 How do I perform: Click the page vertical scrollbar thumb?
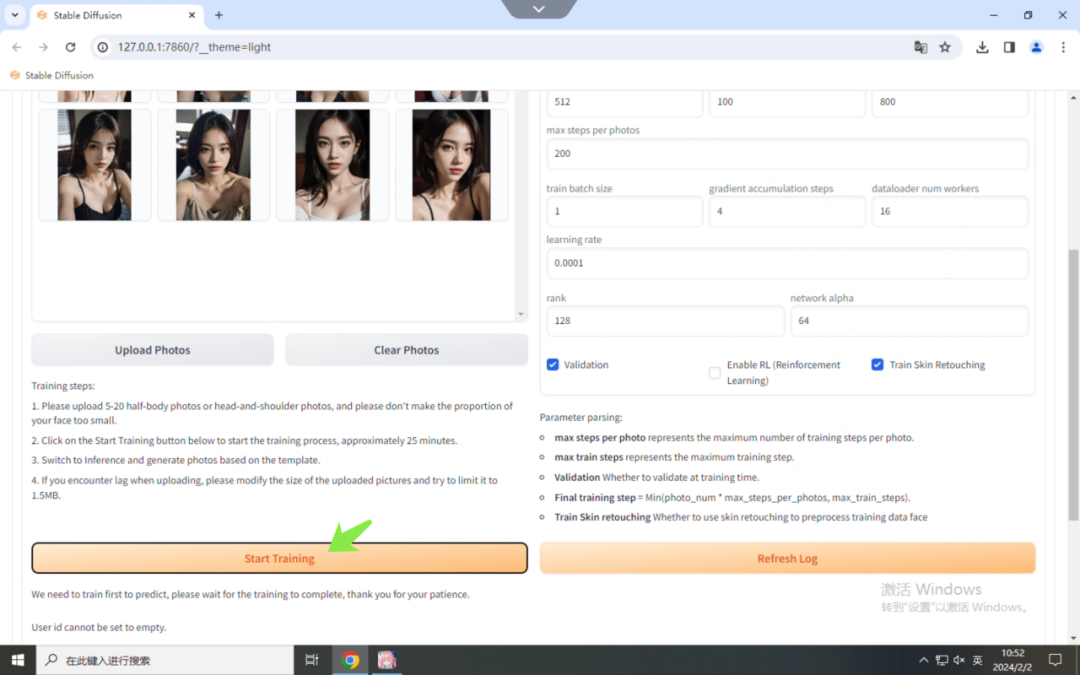click(x=1073, y=384)
